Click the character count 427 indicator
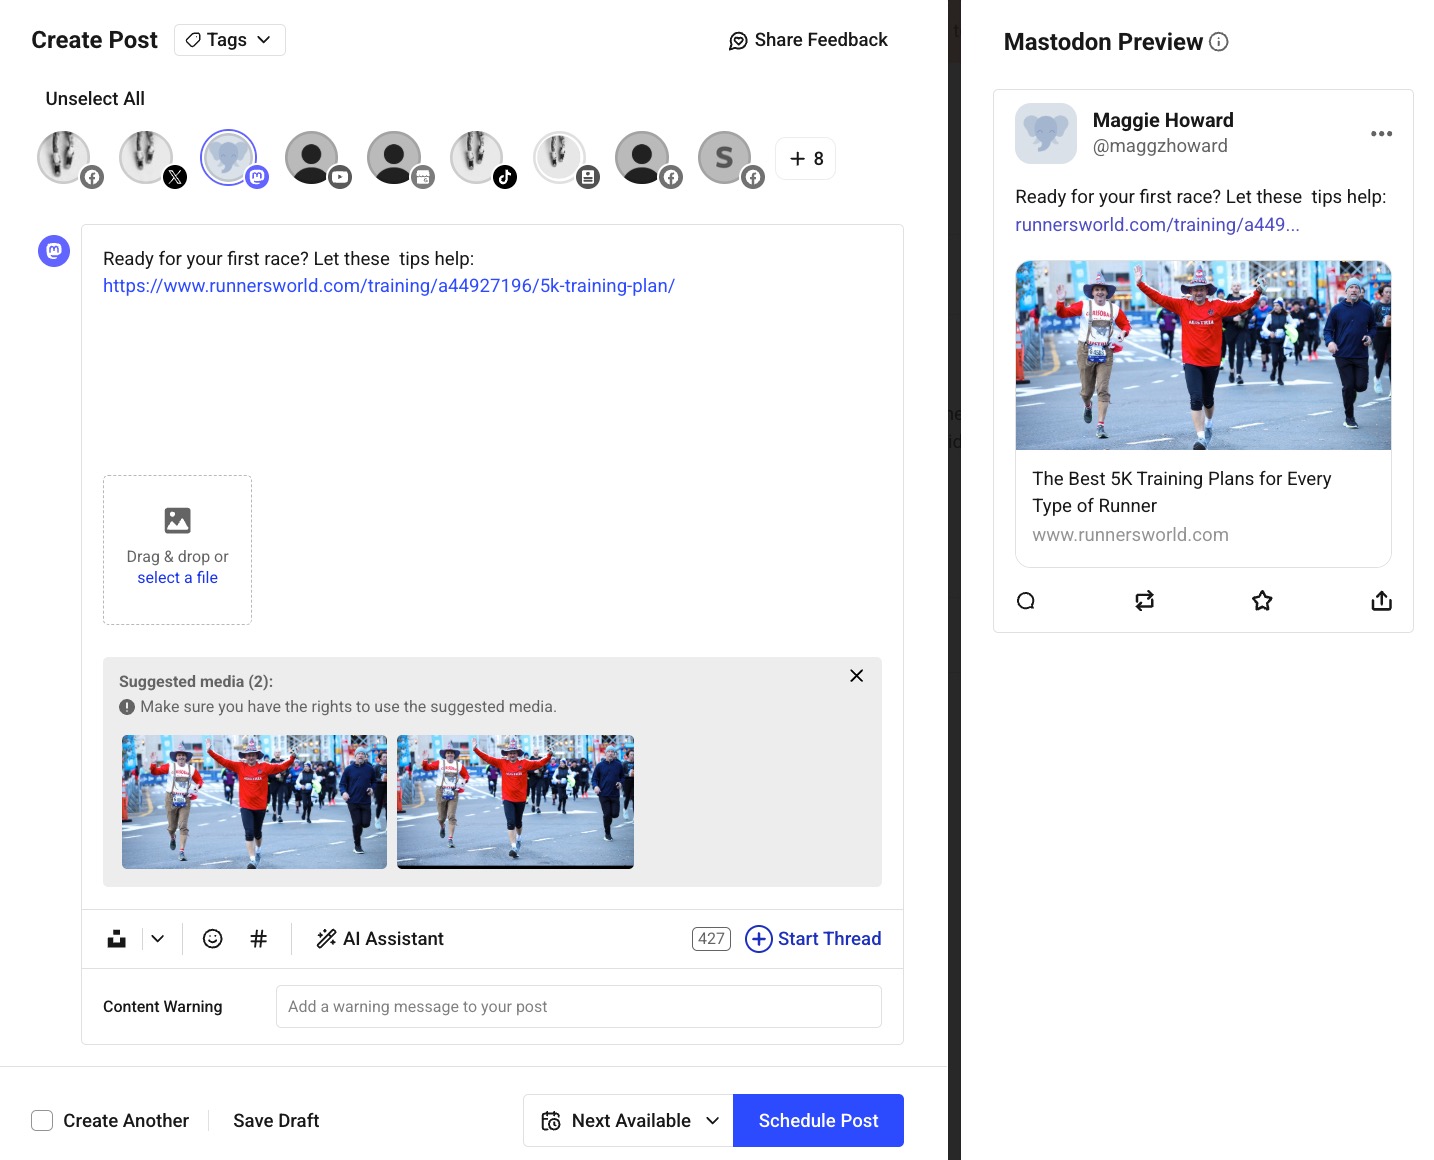The image size is (1434, 1160). (x=711, y=939)
